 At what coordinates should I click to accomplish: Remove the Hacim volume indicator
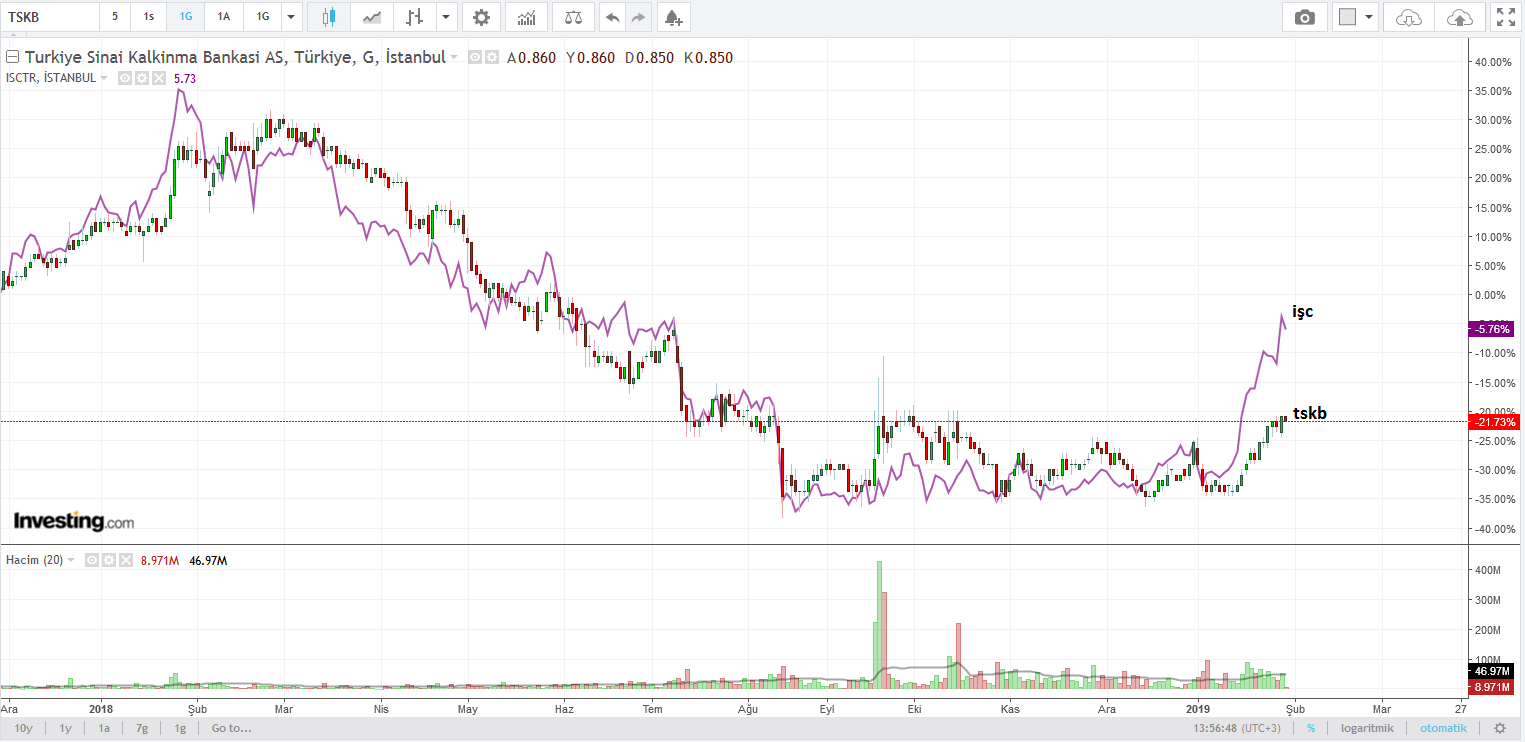[125, 560]
